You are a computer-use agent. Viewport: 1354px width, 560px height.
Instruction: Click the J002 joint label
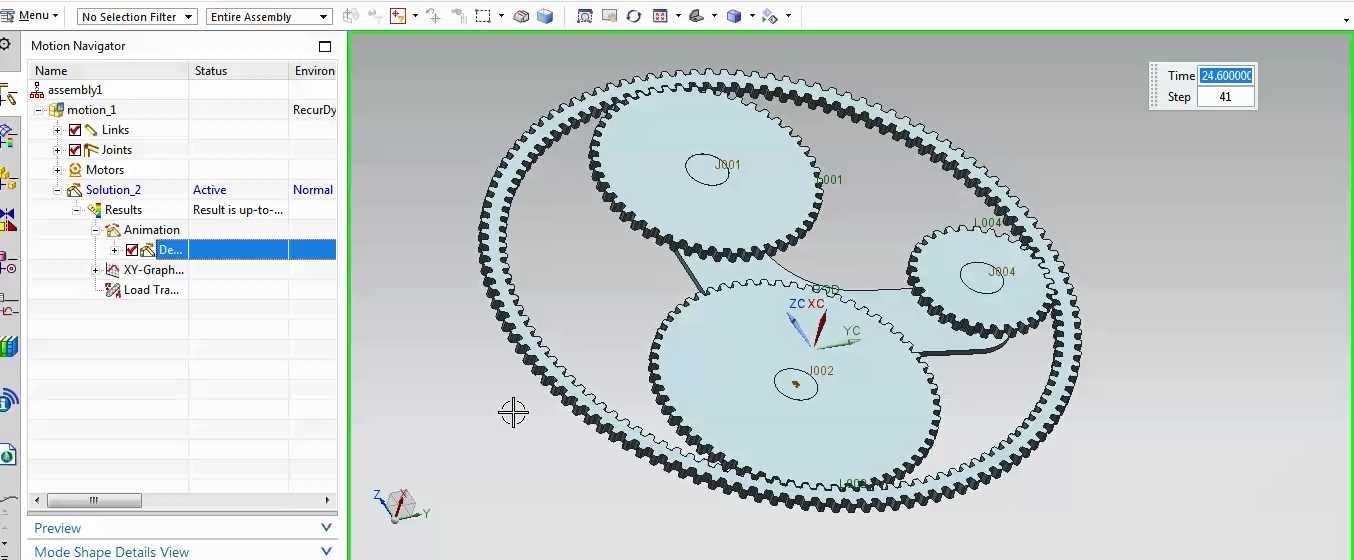pos(821,371)
